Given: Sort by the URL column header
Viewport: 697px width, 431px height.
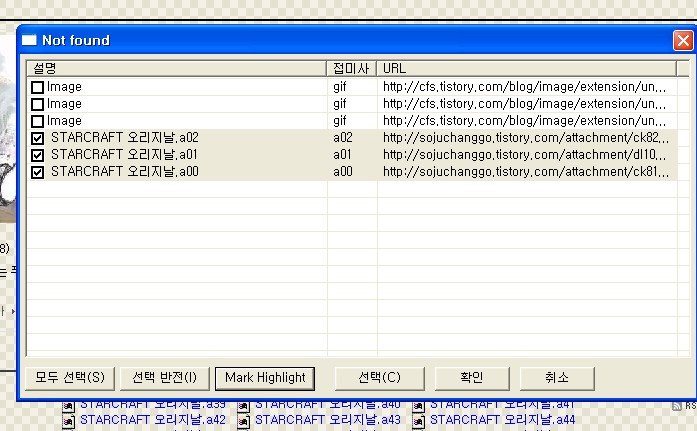Looking at the screenshot, I should point(527,68).
